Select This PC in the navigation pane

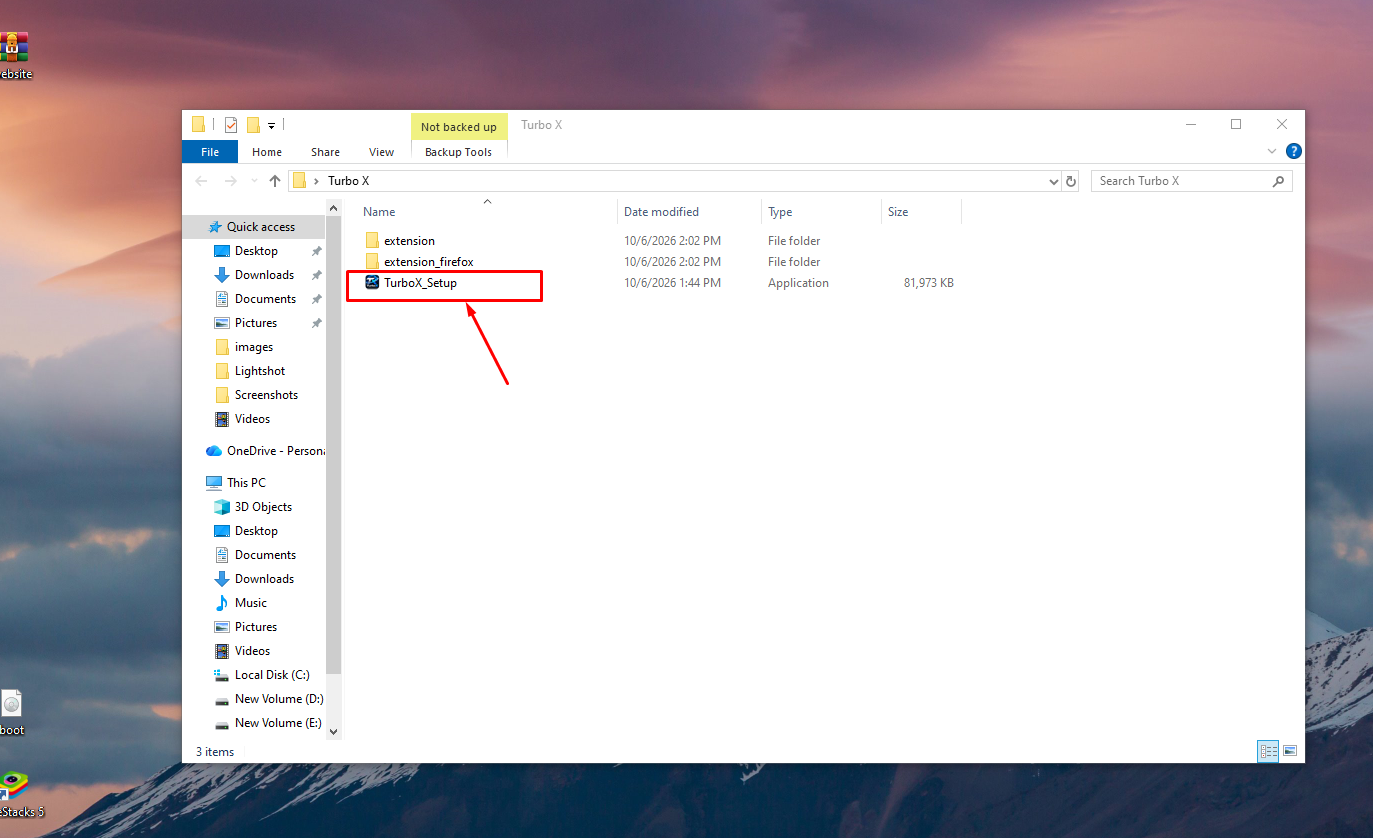pyautogui.click(x=236, y=483)
